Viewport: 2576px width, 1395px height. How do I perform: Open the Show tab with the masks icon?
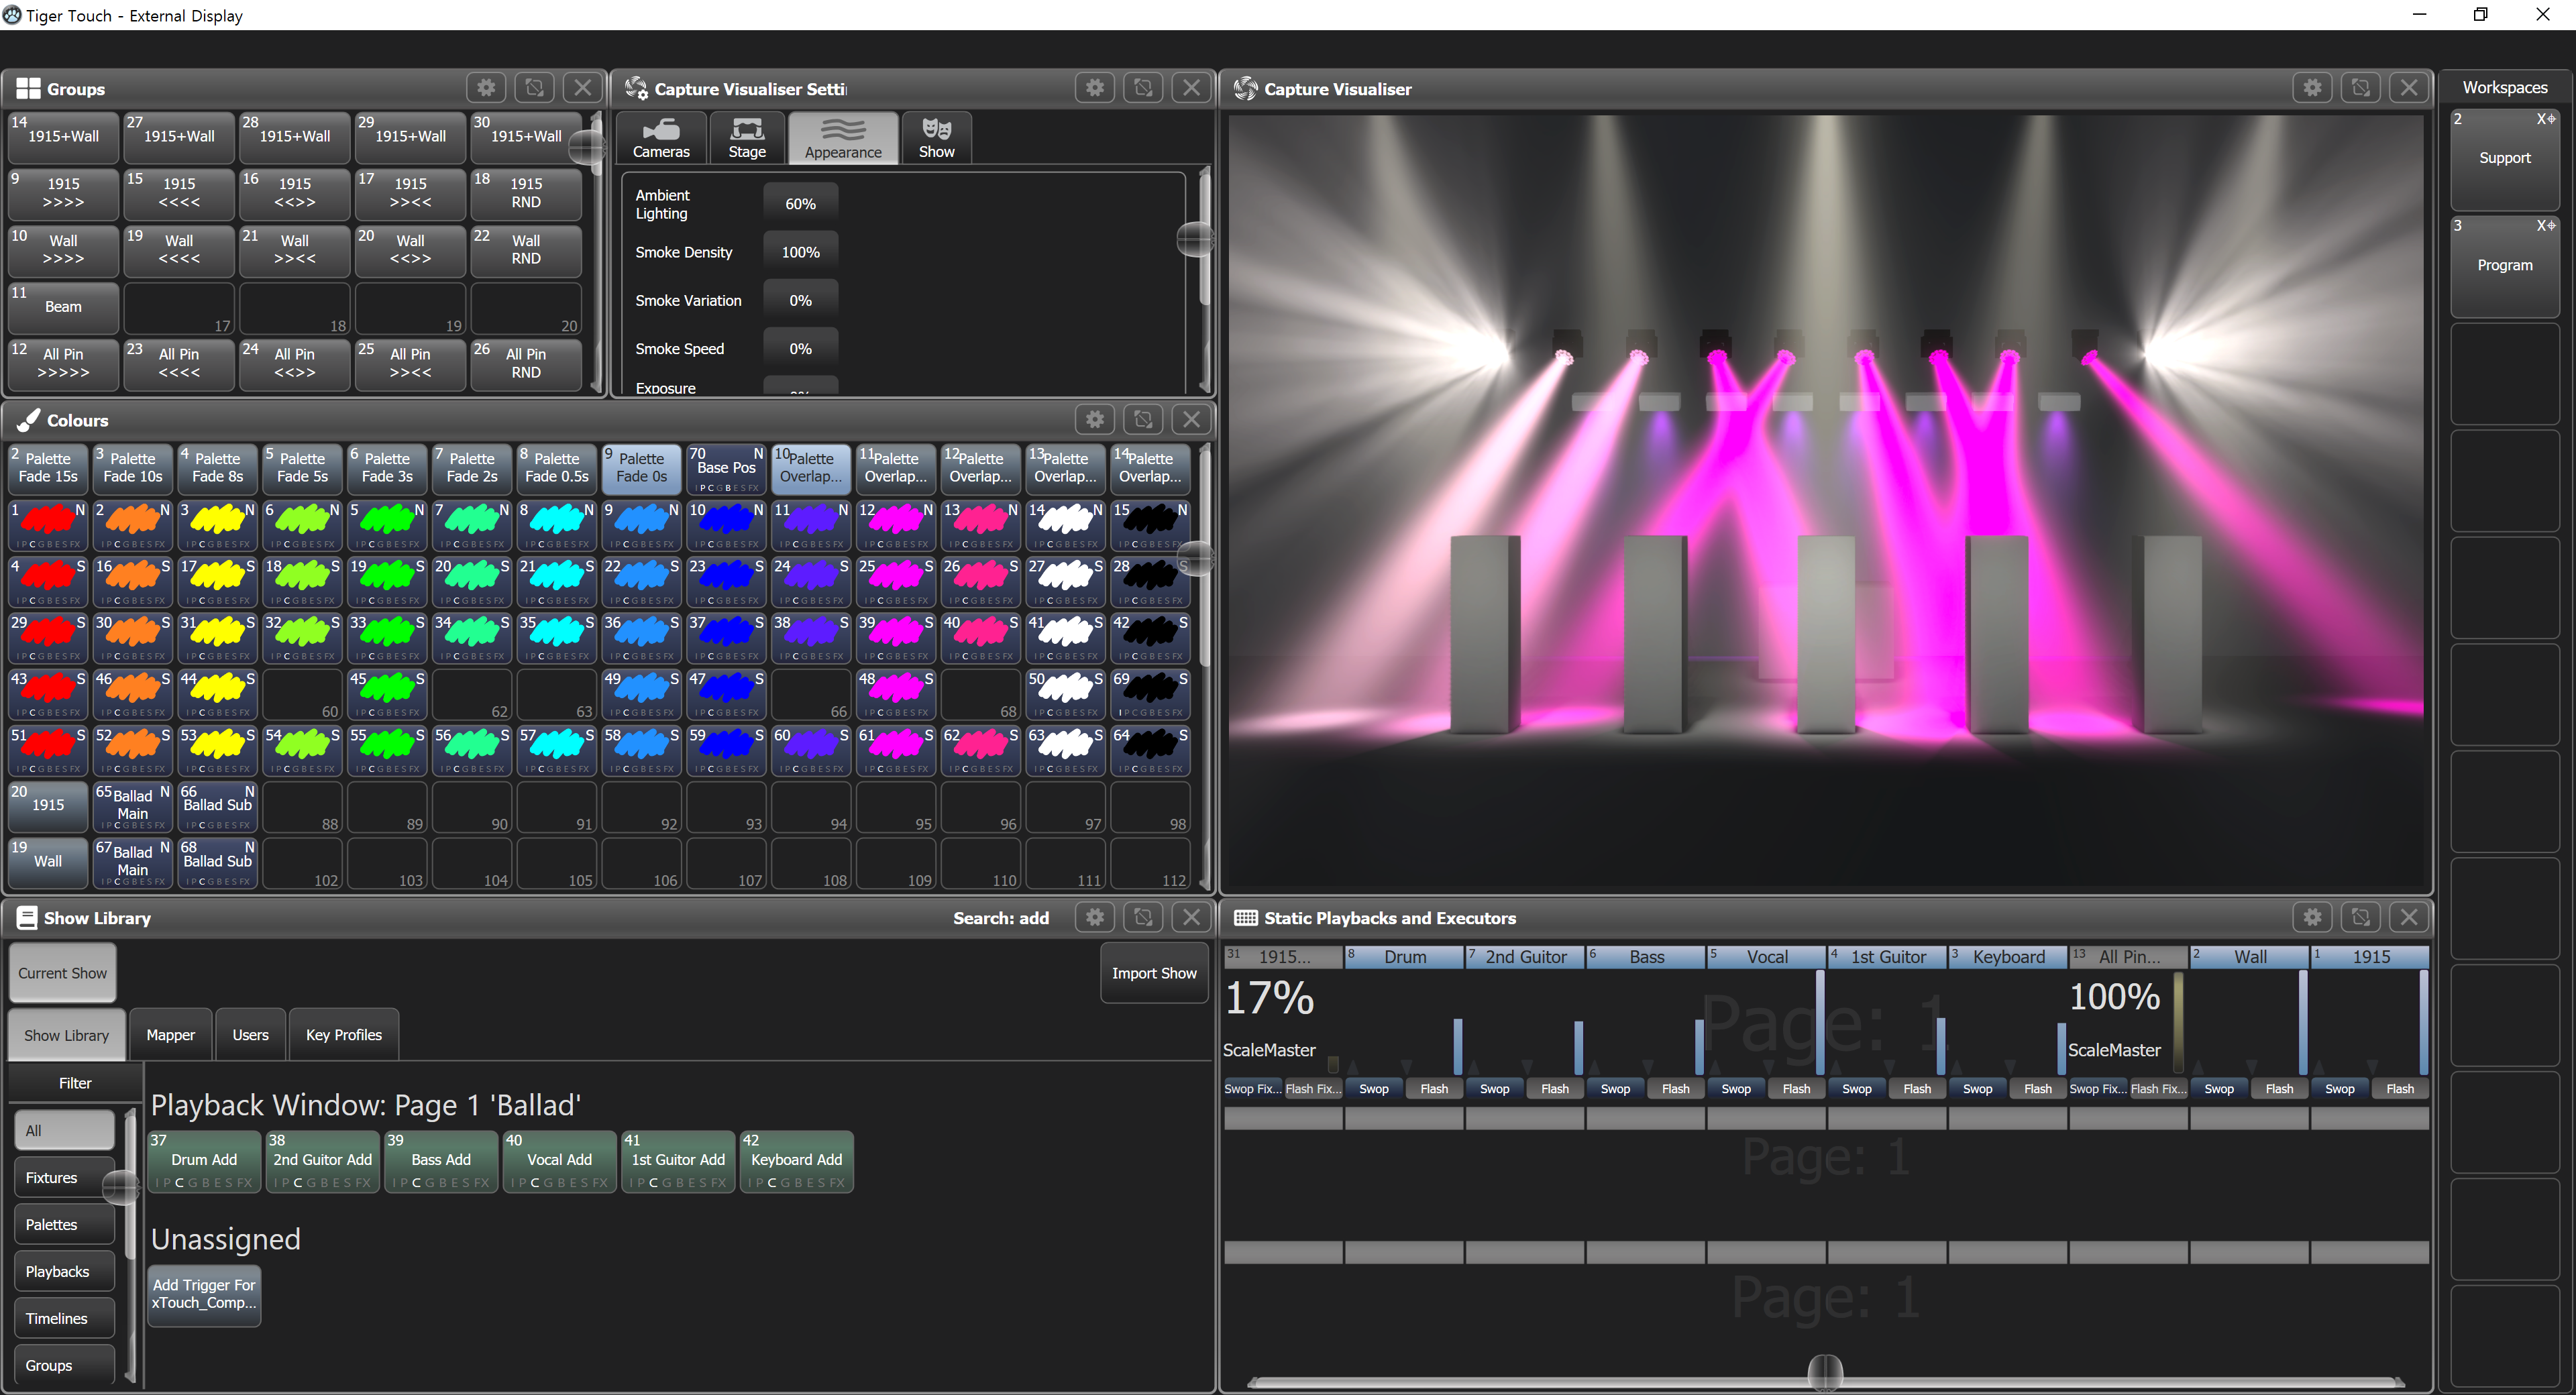936,138
